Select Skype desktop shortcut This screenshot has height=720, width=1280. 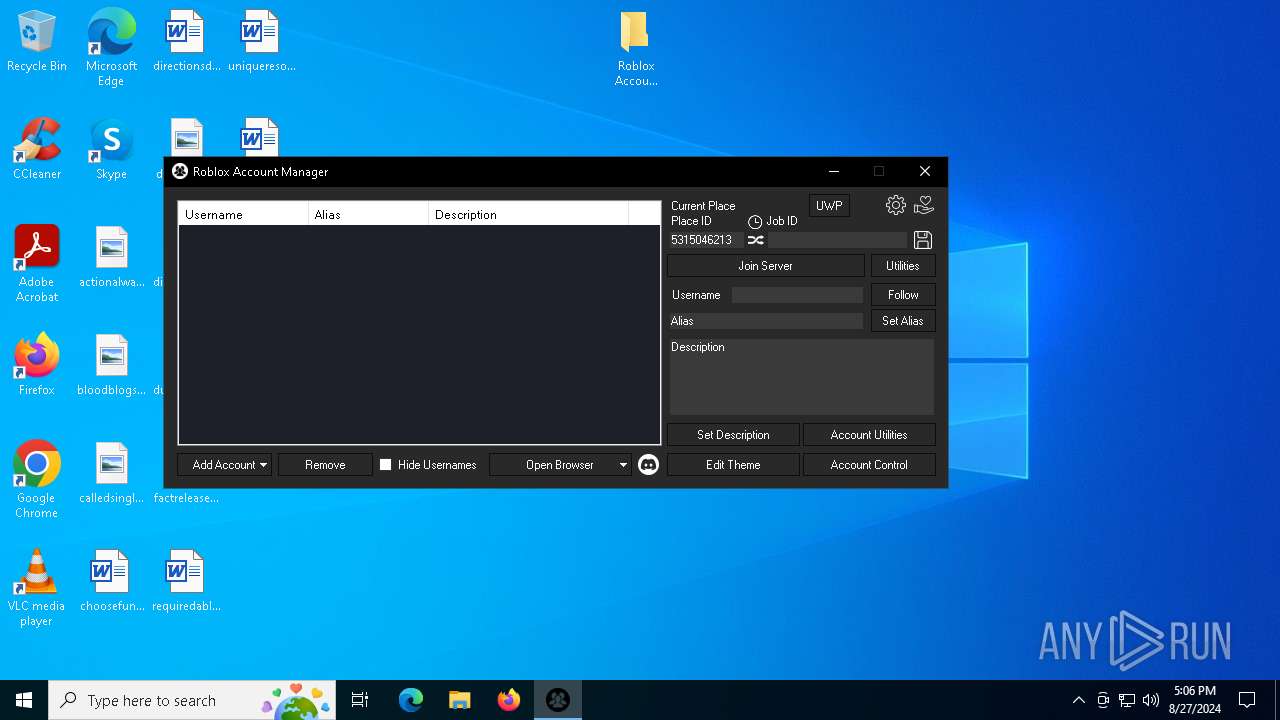tap(111, 150)
